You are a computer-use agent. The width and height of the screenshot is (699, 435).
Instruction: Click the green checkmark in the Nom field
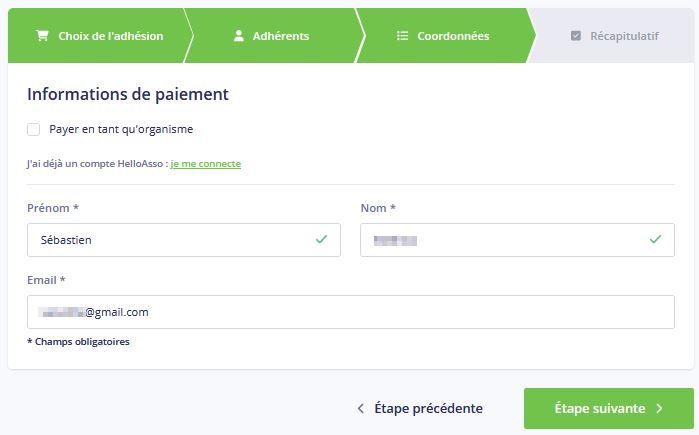coord(655,239)
